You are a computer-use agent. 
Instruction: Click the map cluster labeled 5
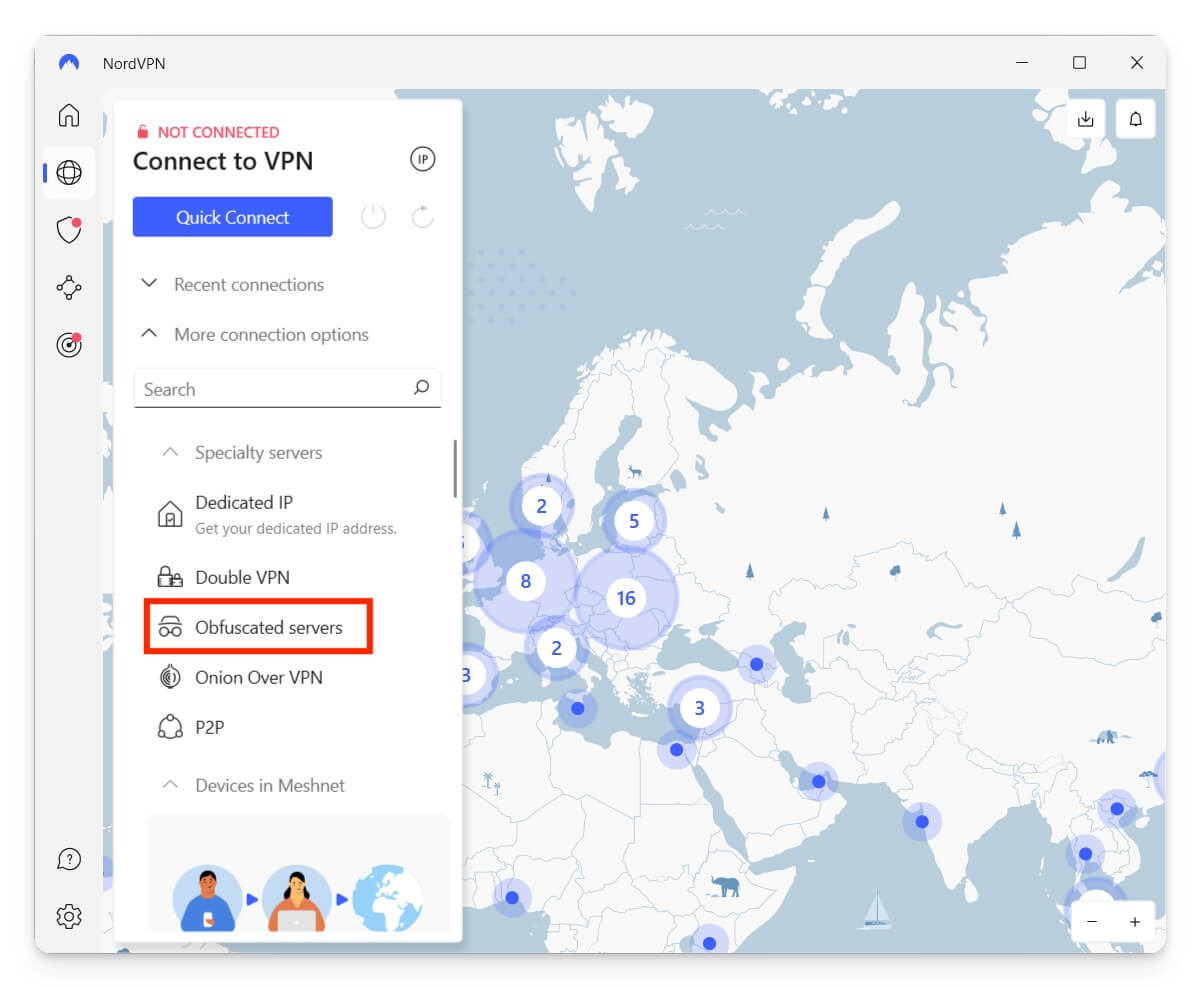(x=633, y=520)
